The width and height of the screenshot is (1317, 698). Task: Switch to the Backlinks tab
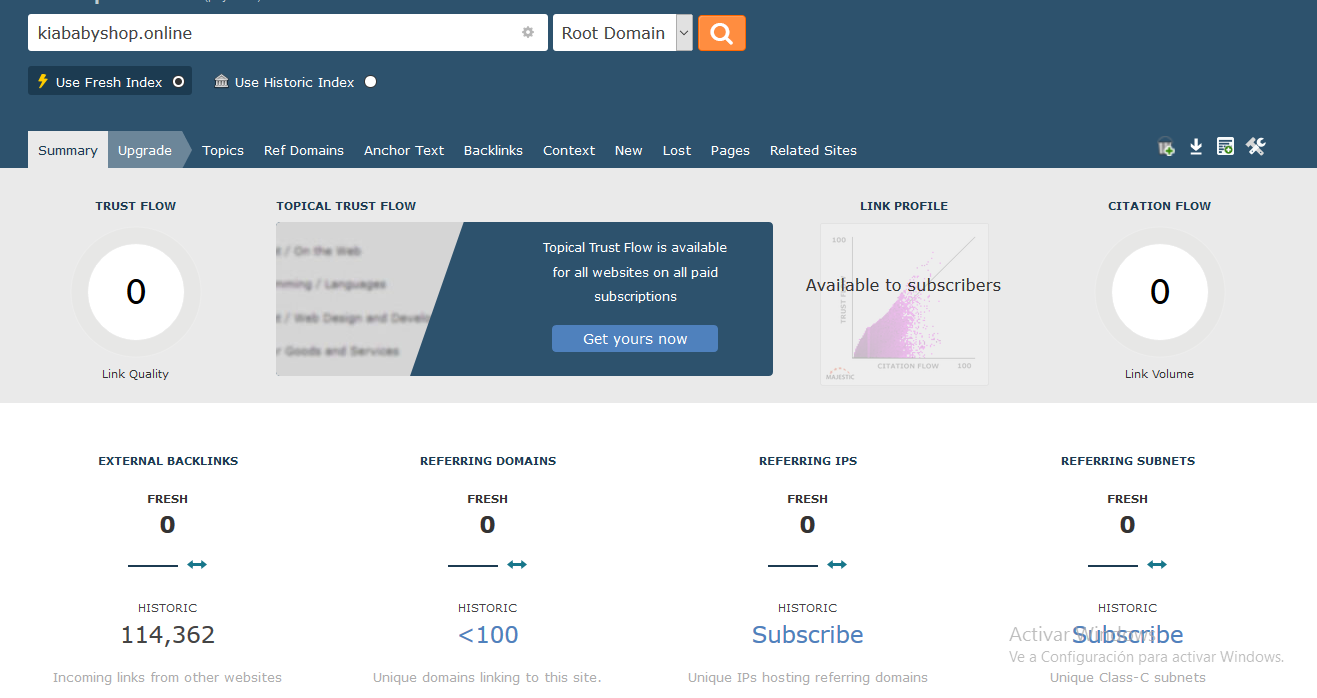click(493, 150)
